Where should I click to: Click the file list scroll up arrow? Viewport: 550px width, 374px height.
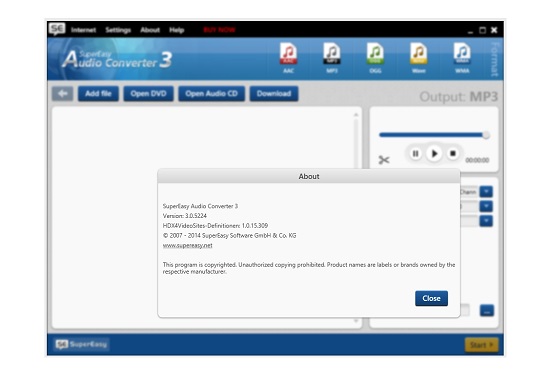click(x=356, y=115)
